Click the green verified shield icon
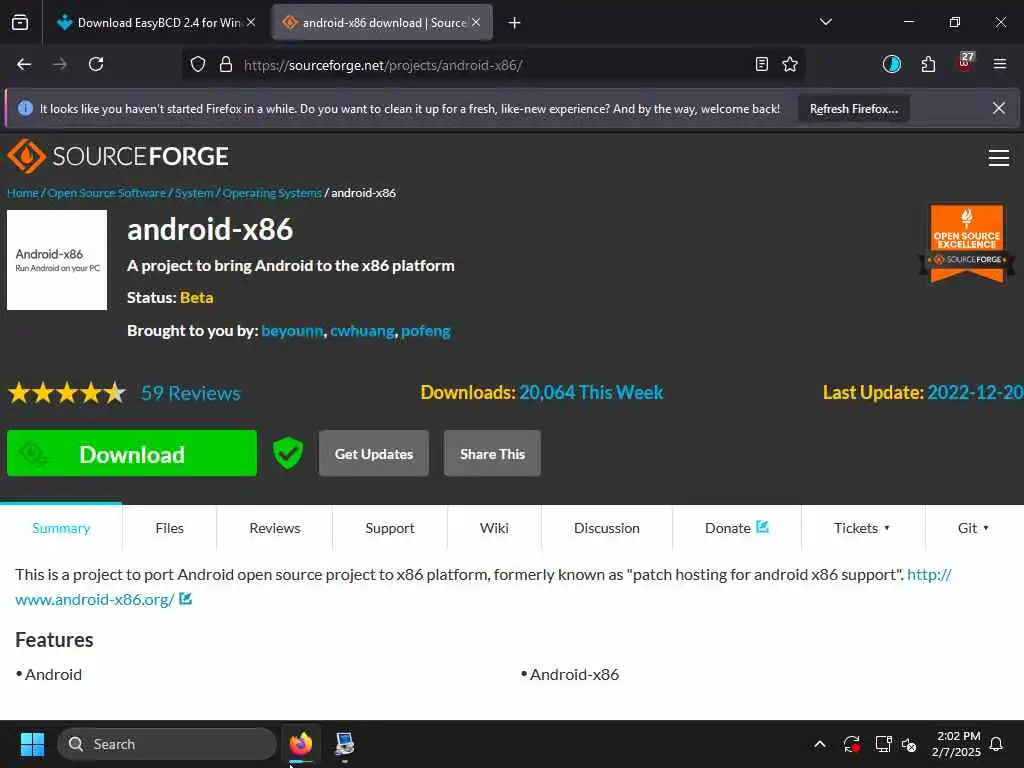The height and width of the screenshot is (768, 1024). coord(288,453)
